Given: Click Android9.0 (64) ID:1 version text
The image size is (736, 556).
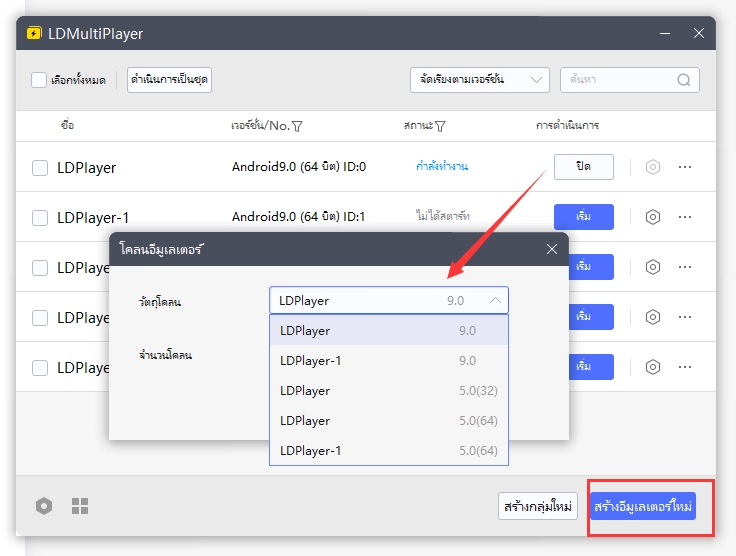Looking at the screenshot, I should 298,217.
